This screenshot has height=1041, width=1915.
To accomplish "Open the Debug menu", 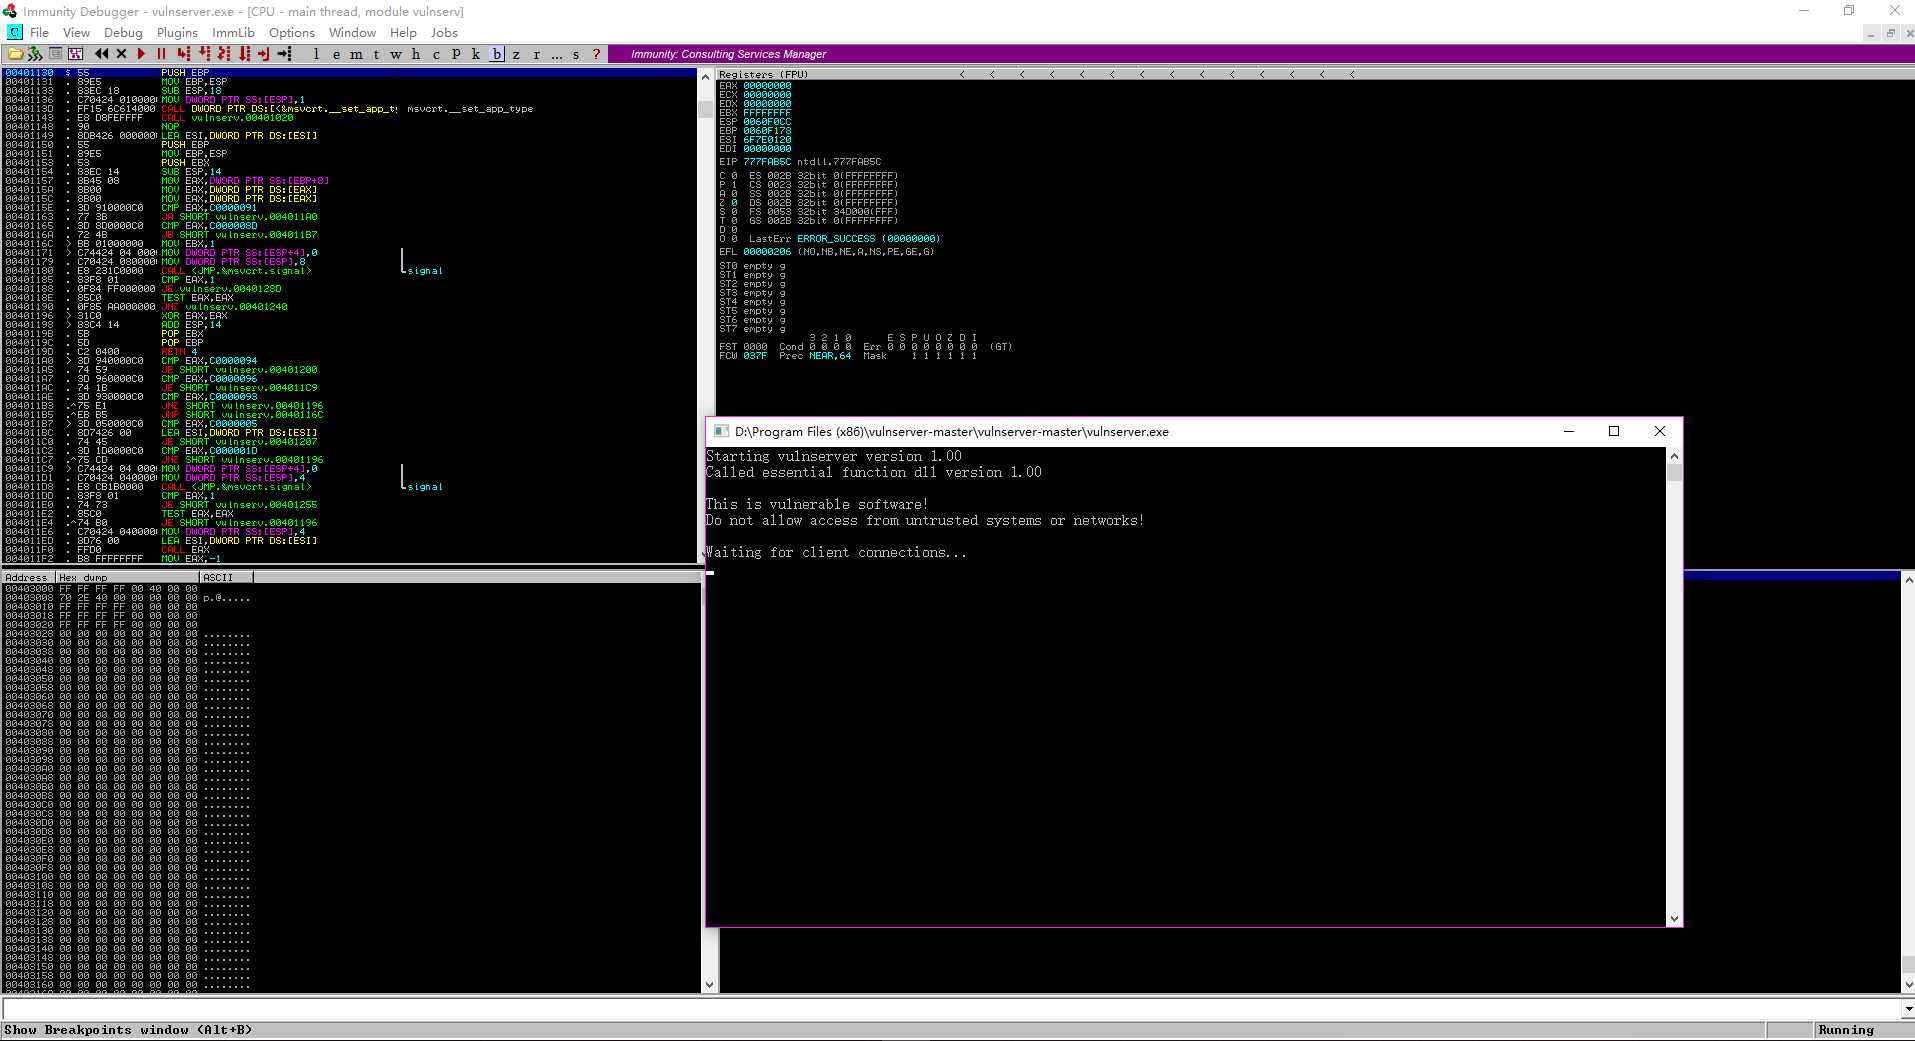I will click(x=123, y=33).
